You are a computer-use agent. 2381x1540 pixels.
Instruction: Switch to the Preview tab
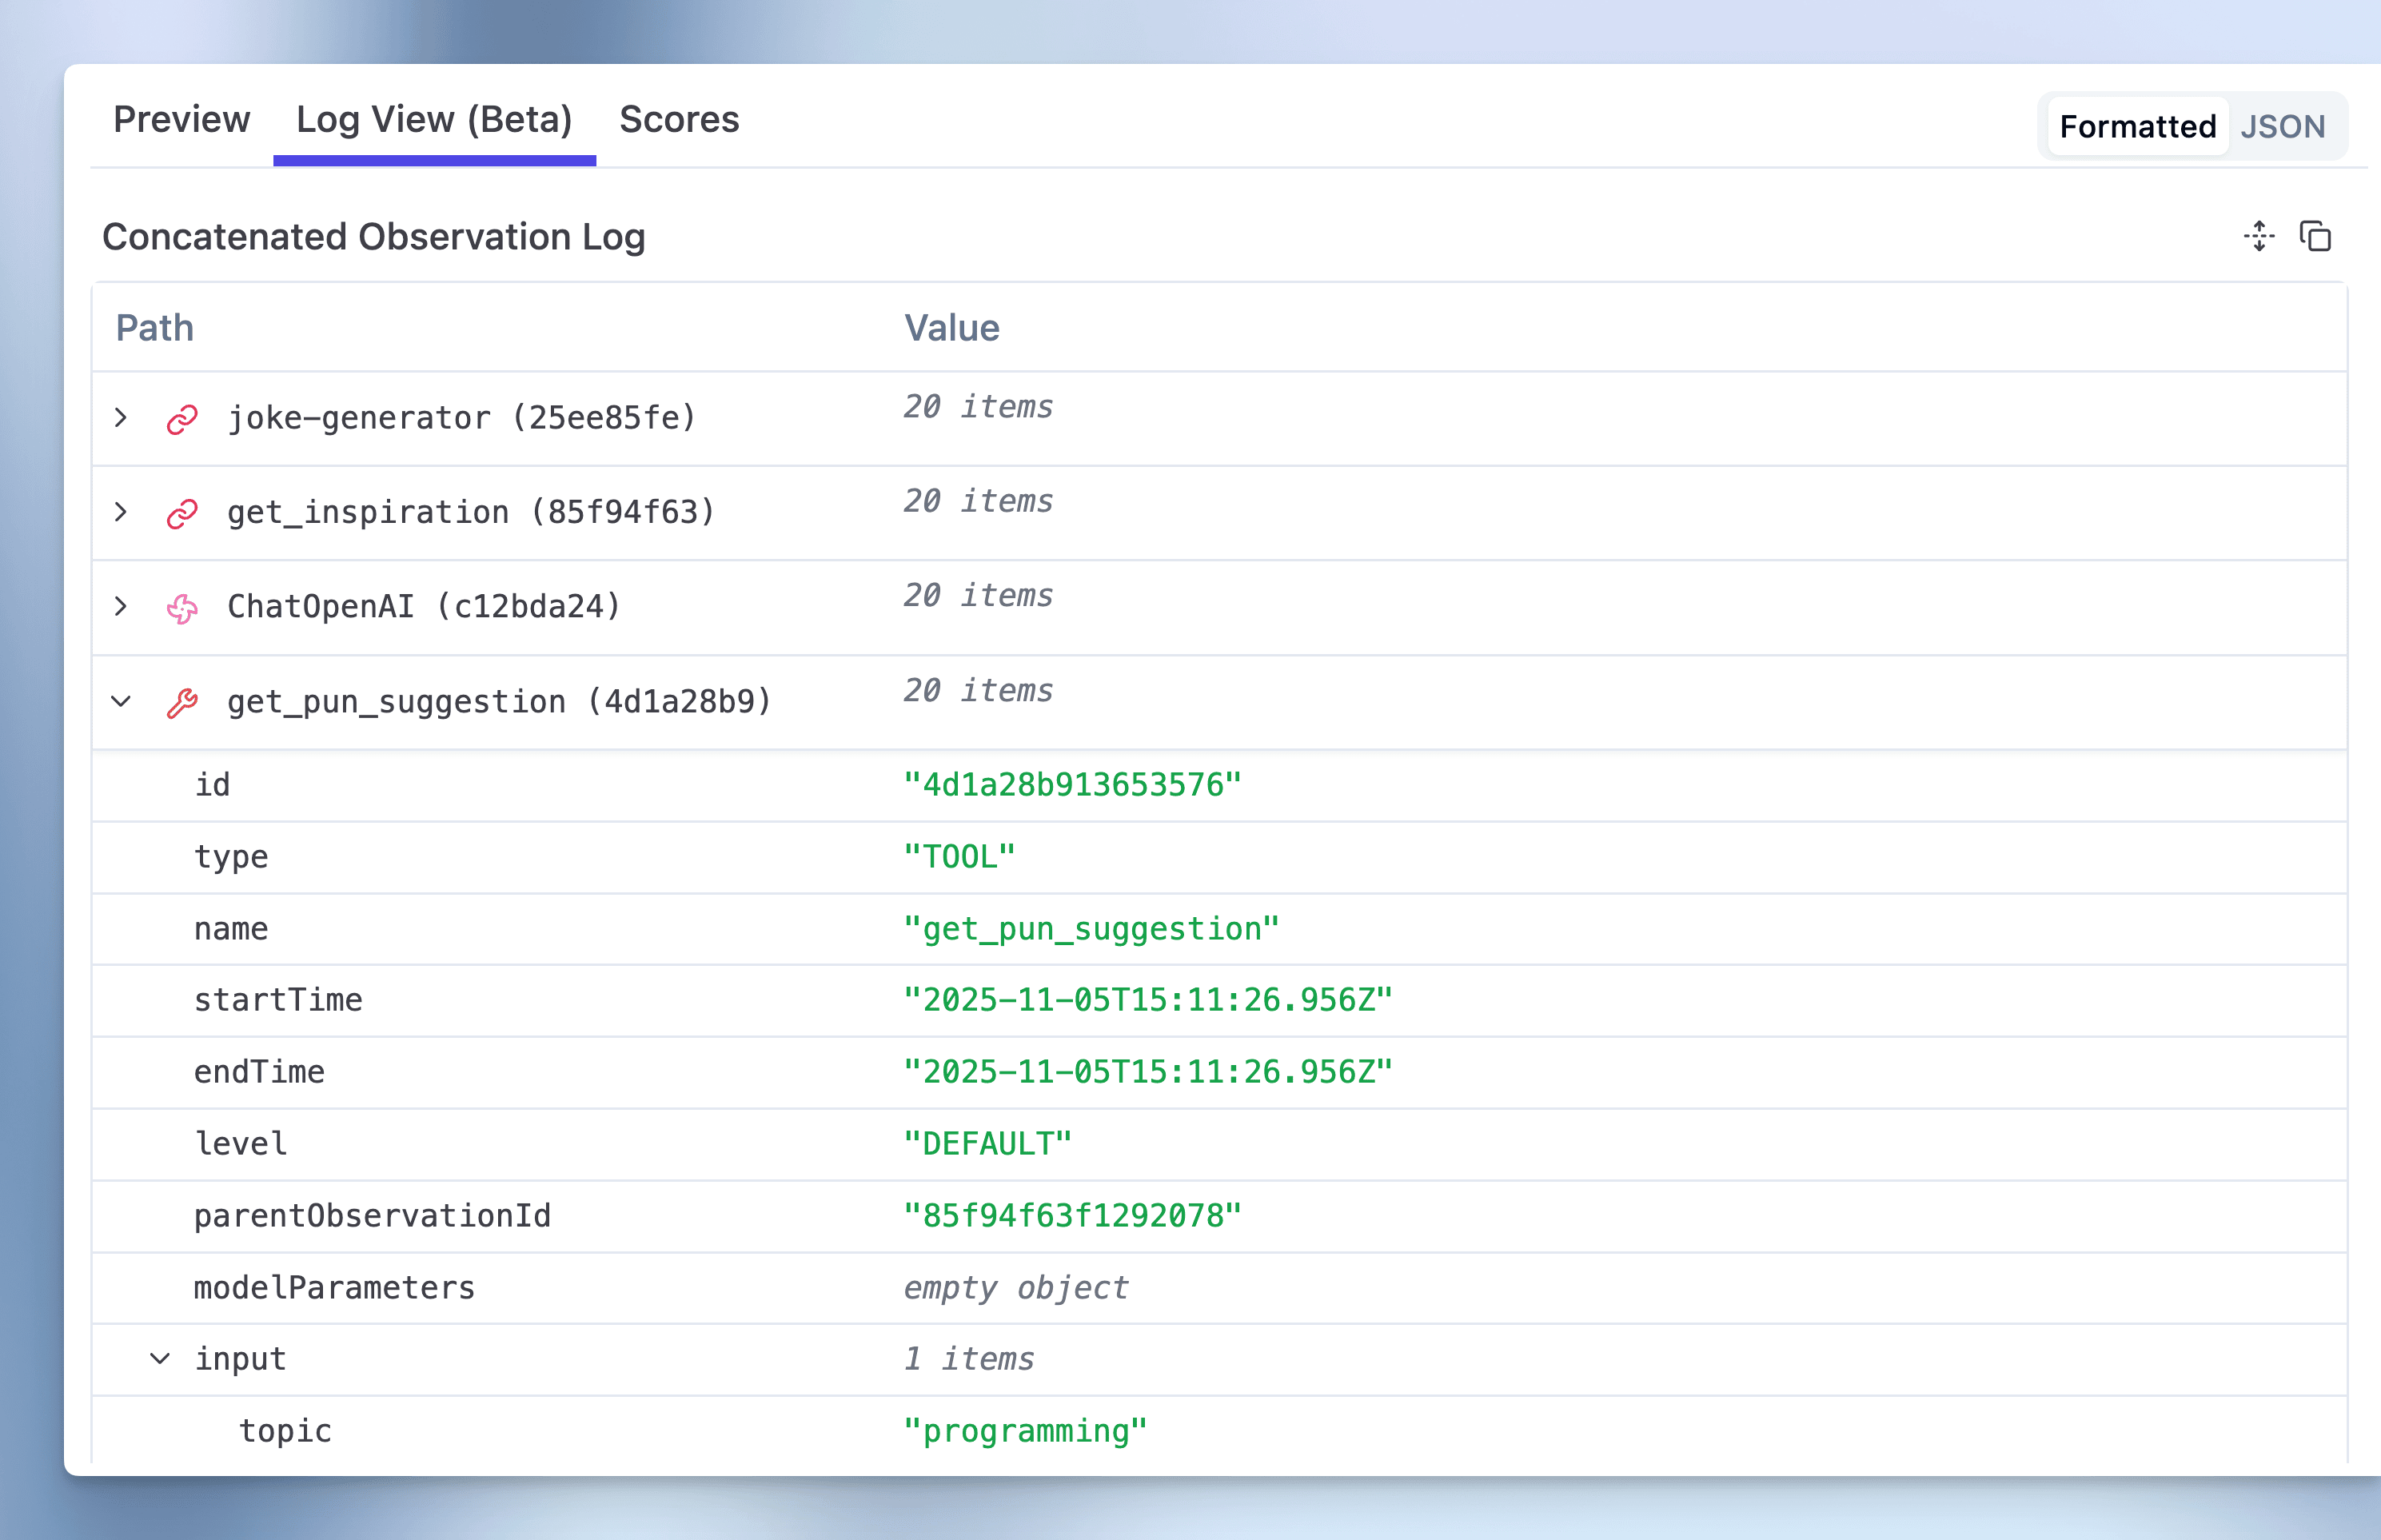pos(182,119)
